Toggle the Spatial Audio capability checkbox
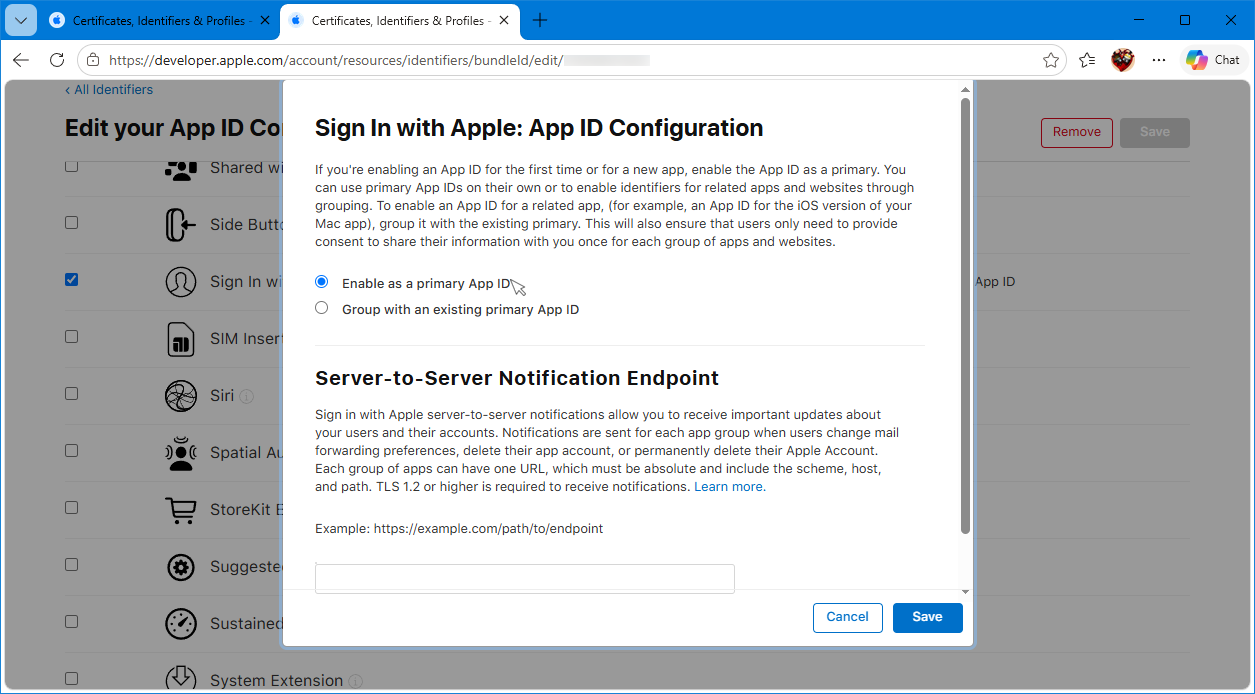Image resolution: width=1255 pixels, height=694 pixels. 71,451
